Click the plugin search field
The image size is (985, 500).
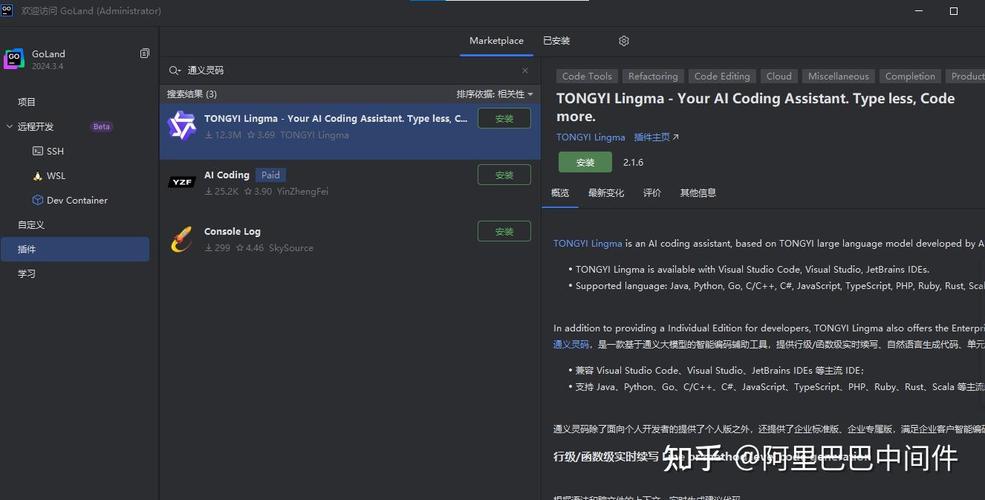point(349,70)
